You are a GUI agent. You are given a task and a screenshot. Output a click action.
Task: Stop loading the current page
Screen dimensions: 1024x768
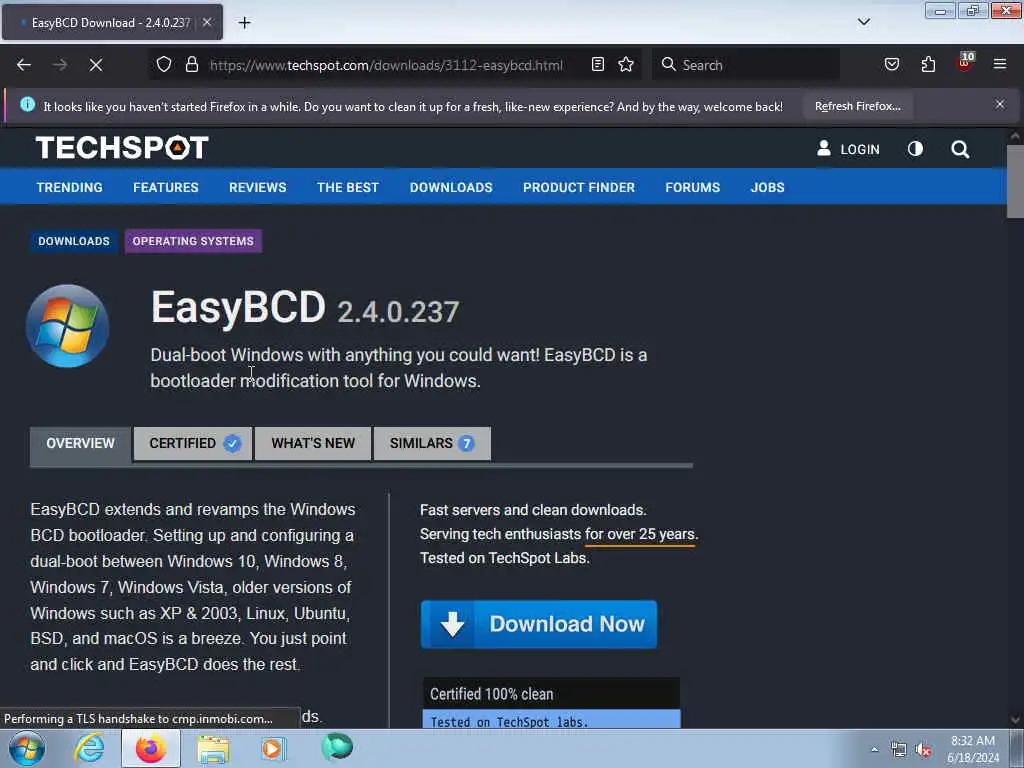point(95,65)
